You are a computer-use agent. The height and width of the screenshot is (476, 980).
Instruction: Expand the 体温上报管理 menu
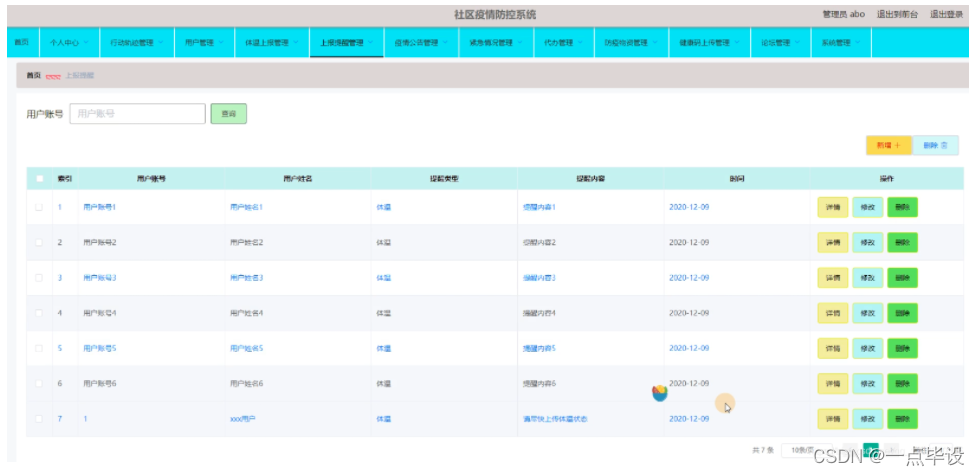272,42
